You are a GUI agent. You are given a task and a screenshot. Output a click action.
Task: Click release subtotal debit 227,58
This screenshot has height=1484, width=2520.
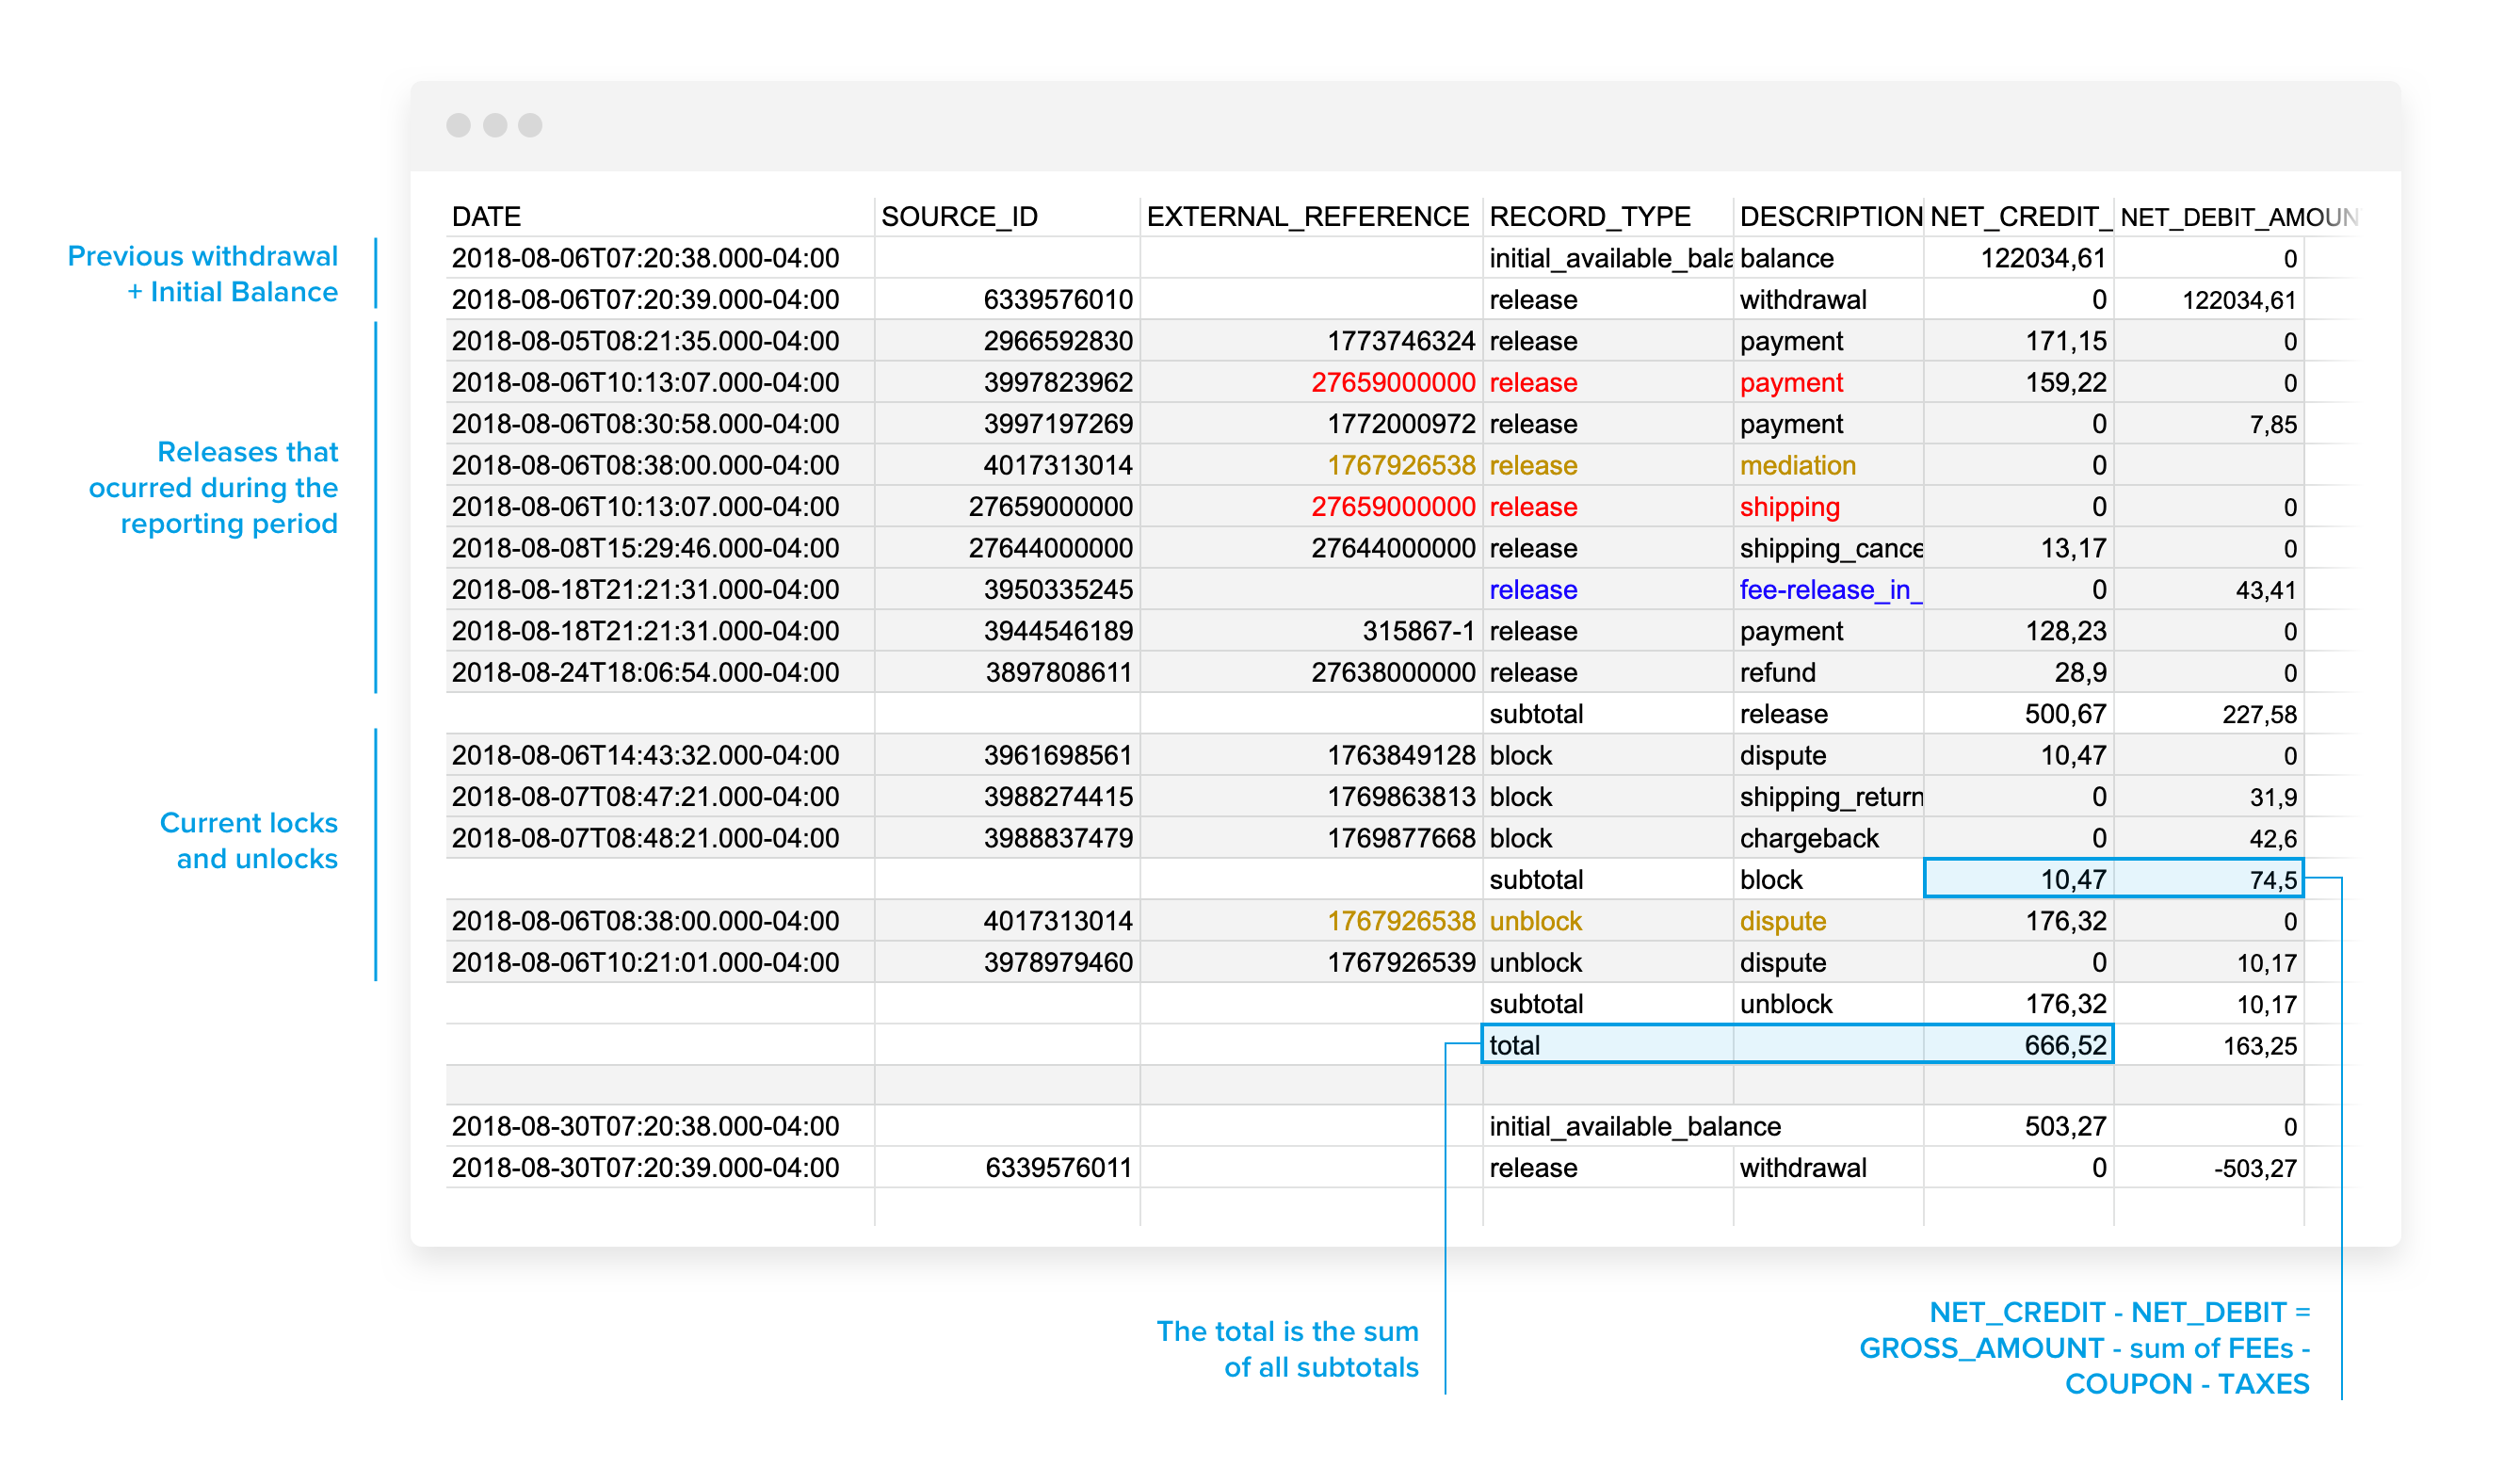pyautogui.click(x=2258, y=714)
